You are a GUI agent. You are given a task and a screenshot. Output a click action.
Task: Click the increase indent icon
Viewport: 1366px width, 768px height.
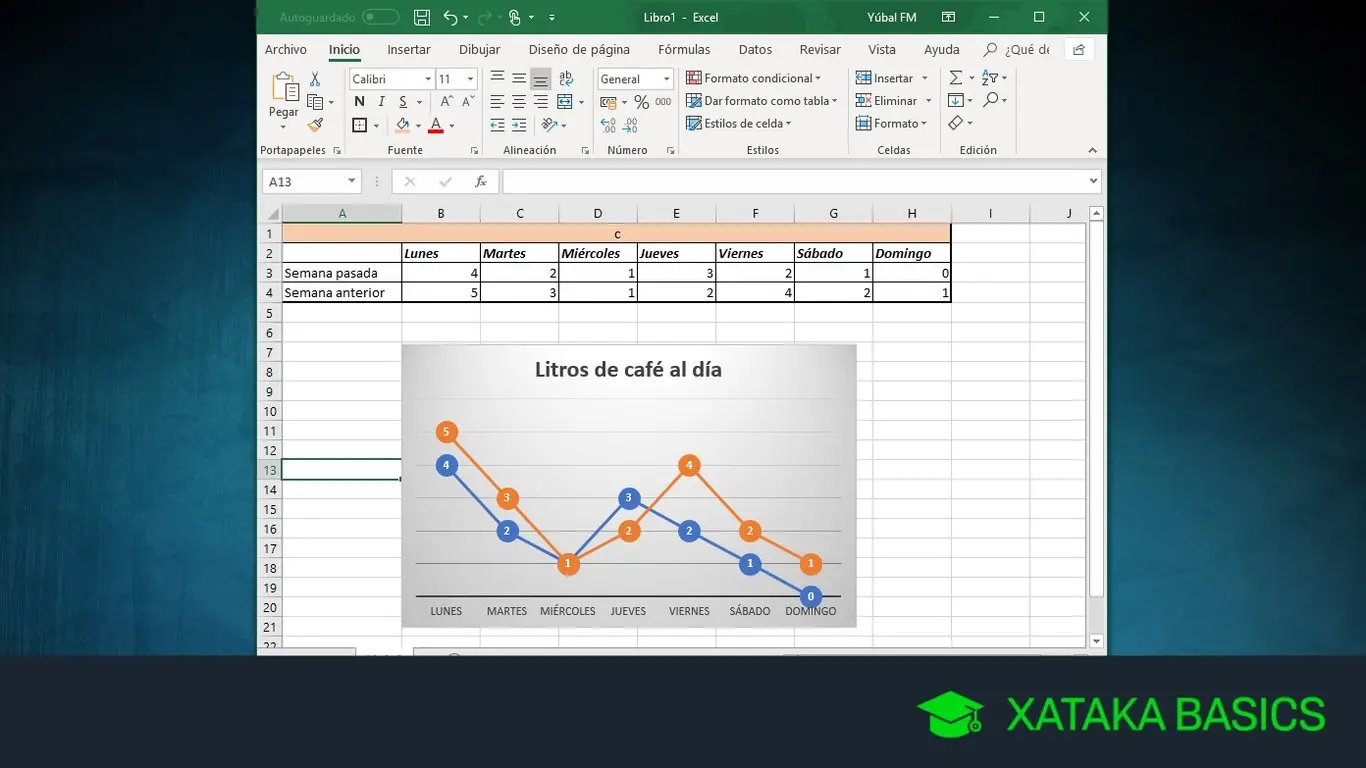point(519,125)
